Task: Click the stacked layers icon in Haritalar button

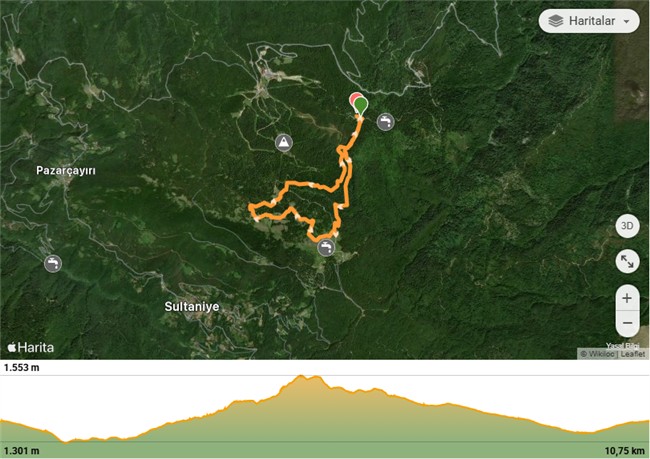Action: pyautogui.click(x=556, y=21)
